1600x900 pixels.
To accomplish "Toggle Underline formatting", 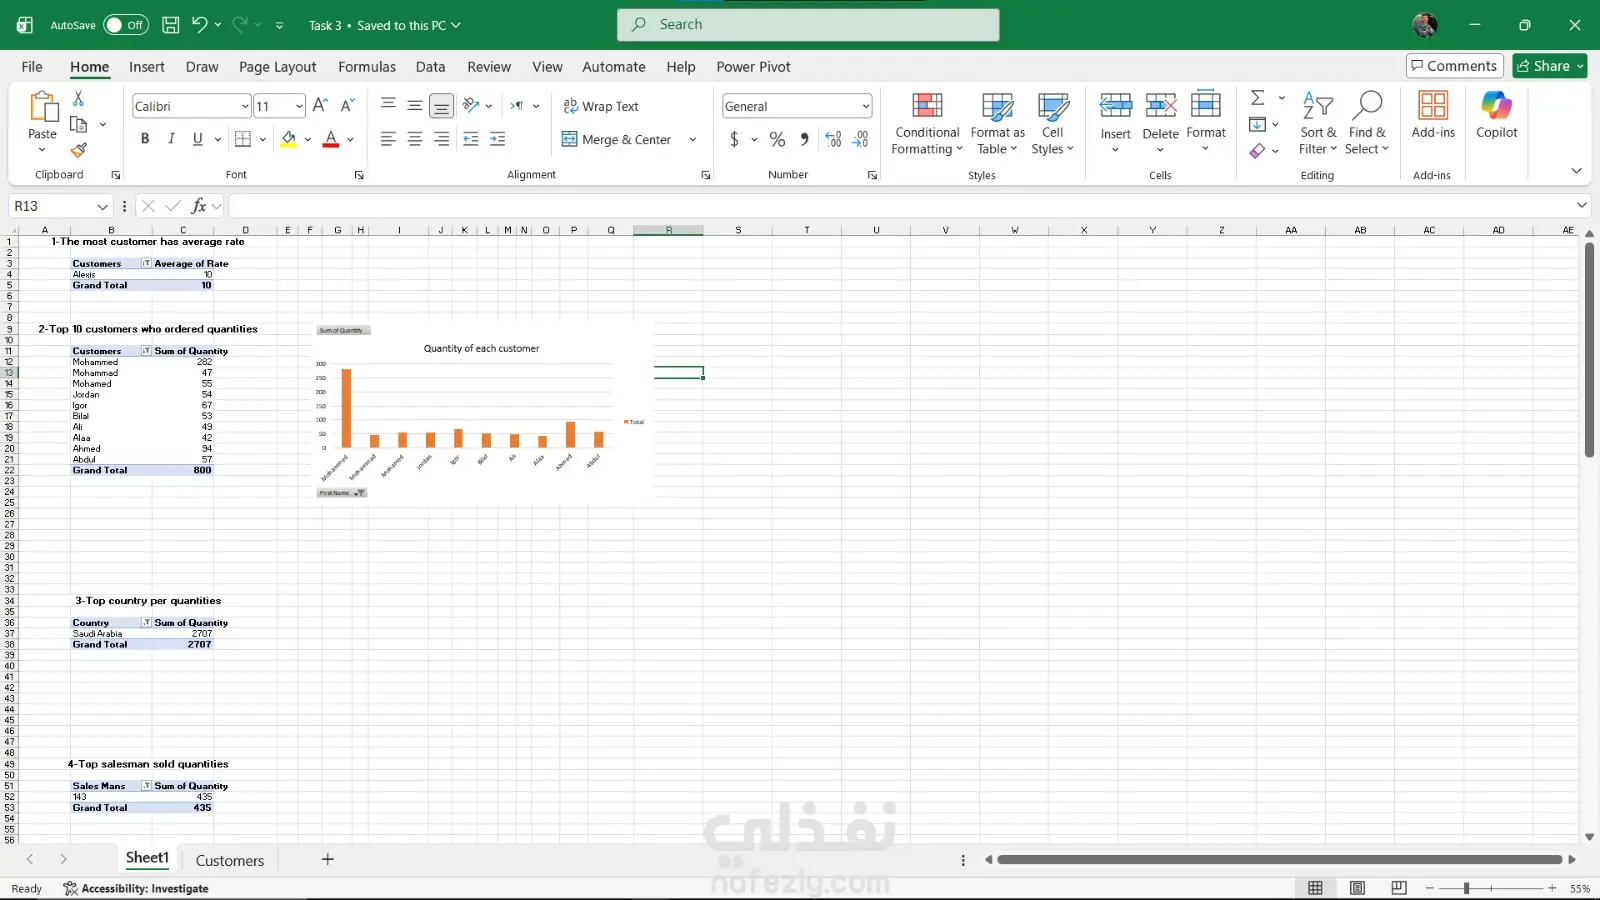I will pos(197,139).
